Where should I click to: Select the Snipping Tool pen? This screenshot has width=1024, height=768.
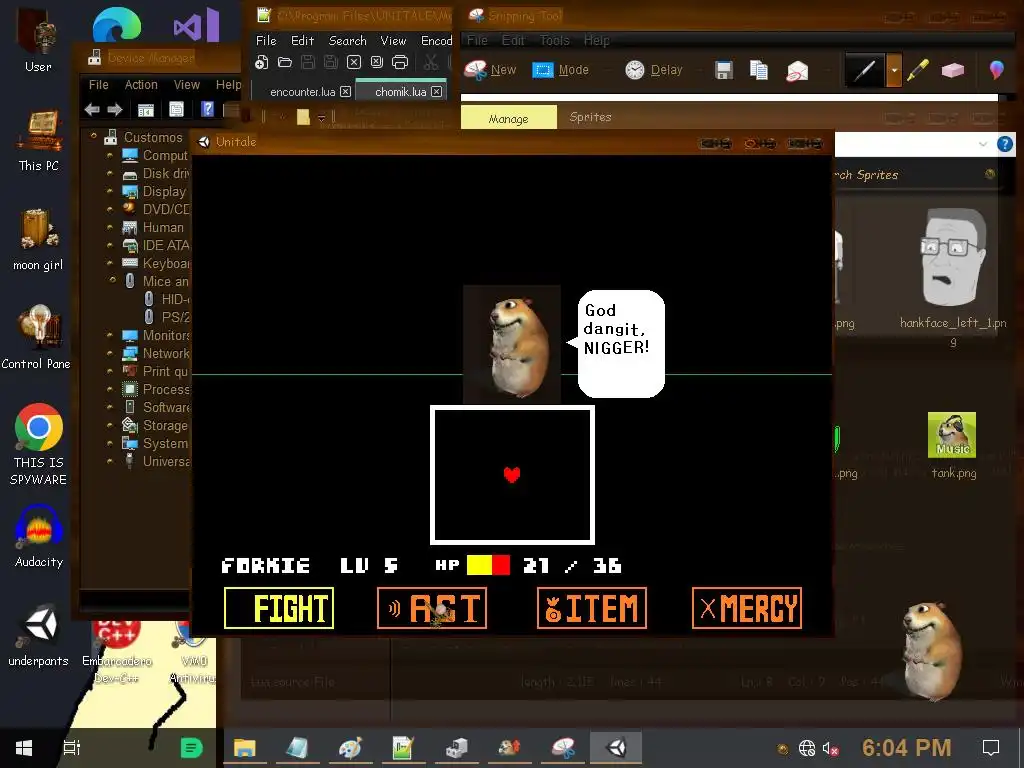click(x=865, y=70)
